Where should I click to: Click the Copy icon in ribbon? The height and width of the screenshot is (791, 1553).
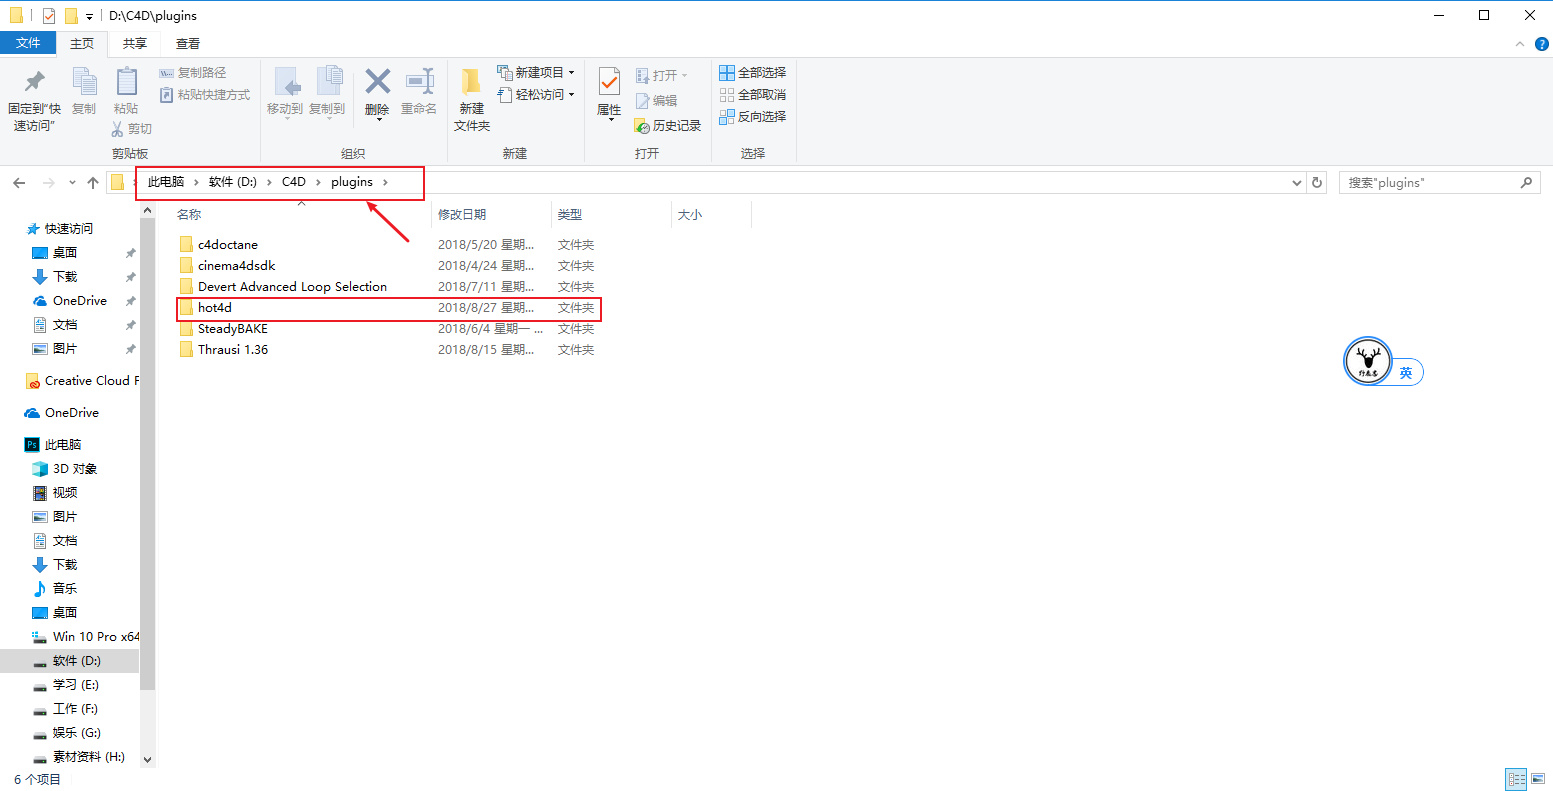tap(84, 83)
